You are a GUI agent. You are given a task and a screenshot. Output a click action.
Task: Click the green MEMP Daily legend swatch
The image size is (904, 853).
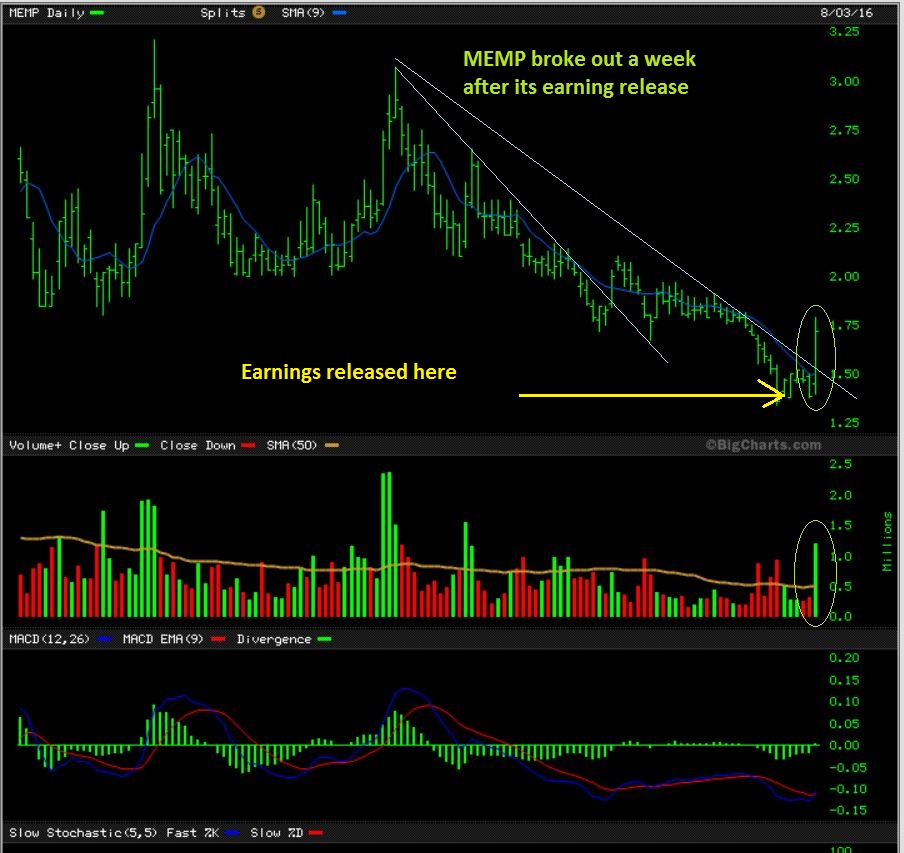click(x=97, y=12)
